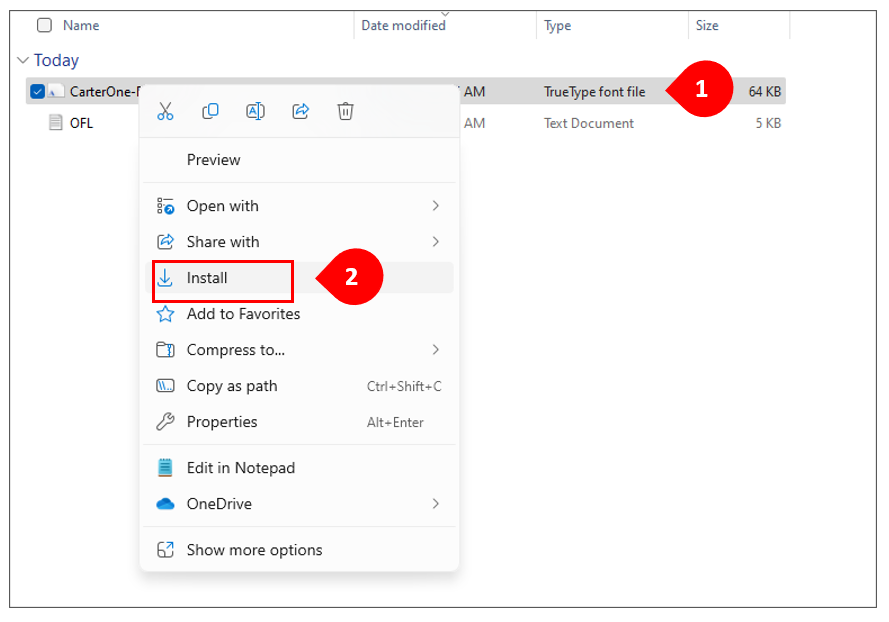889x622 pixels.
Task: Open the OneDrive submenu
Action: [x=299, y=504]
